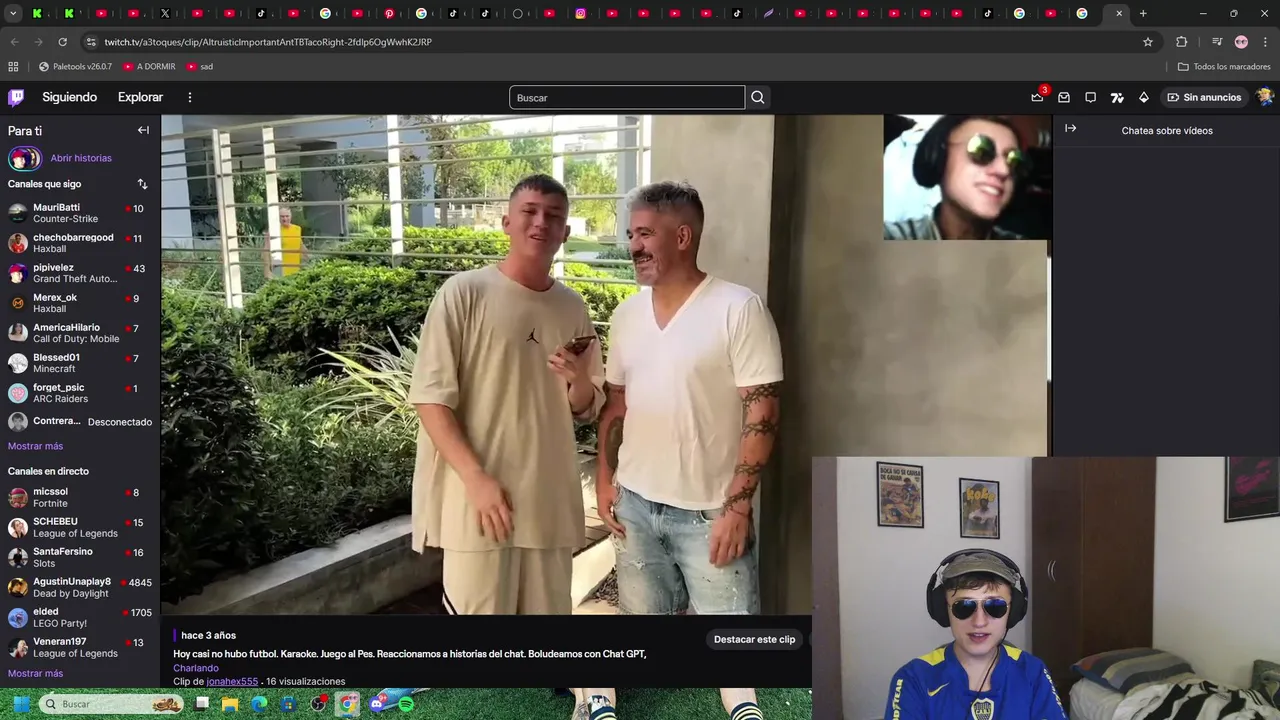The image size is (1280, 720).
Task: Open Spotify from the taskbar
Action: pos(406,704)
